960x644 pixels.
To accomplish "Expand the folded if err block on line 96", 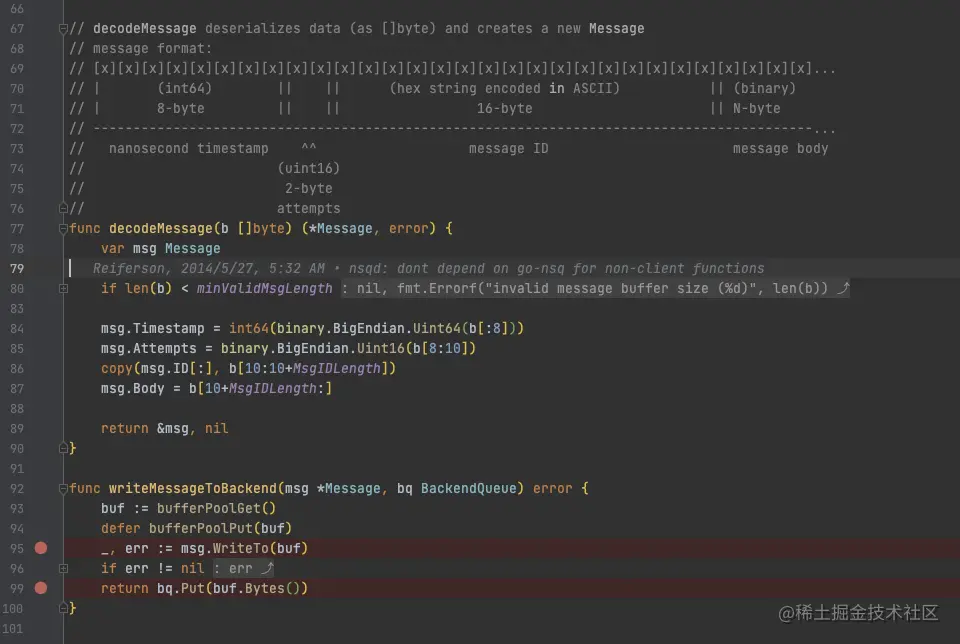I will (x=64, y=568).
